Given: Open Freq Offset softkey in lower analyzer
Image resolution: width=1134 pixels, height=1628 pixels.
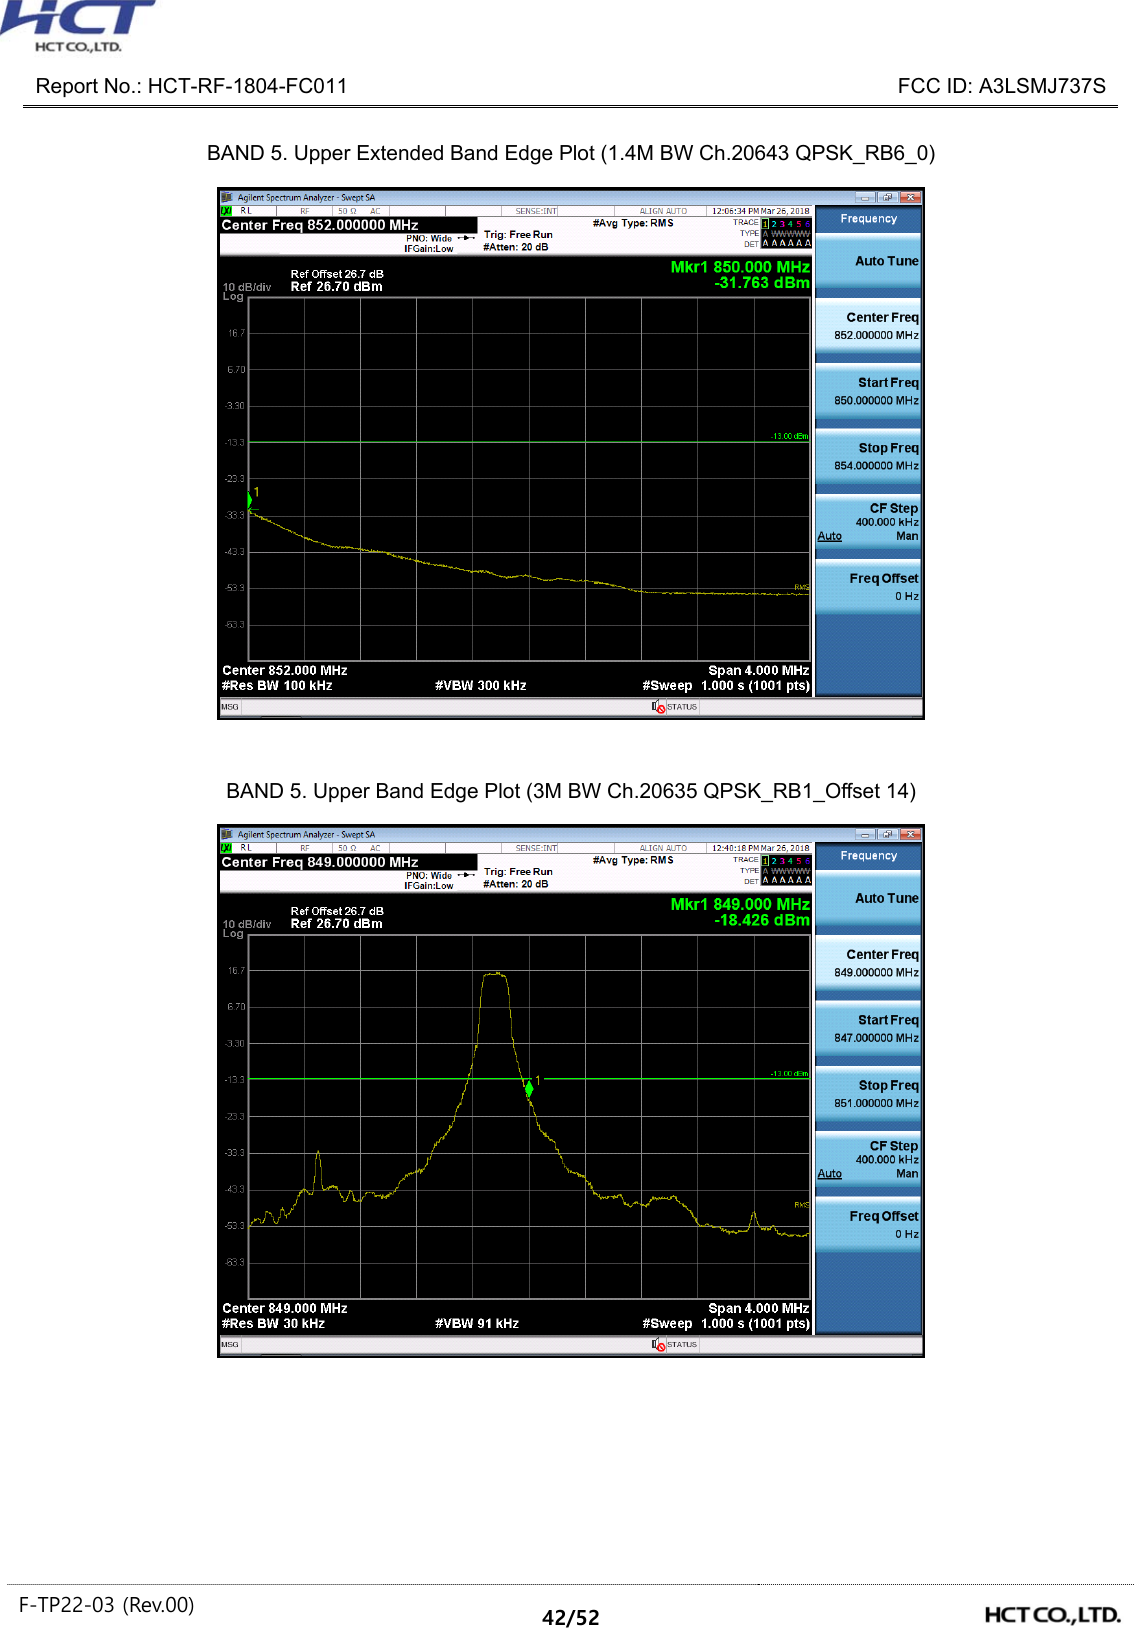Looking at the screenshot, I should [x=868, y=1225].
